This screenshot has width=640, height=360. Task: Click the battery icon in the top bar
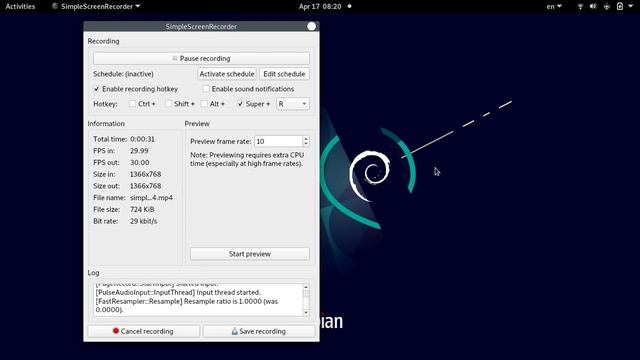[620, 7]
